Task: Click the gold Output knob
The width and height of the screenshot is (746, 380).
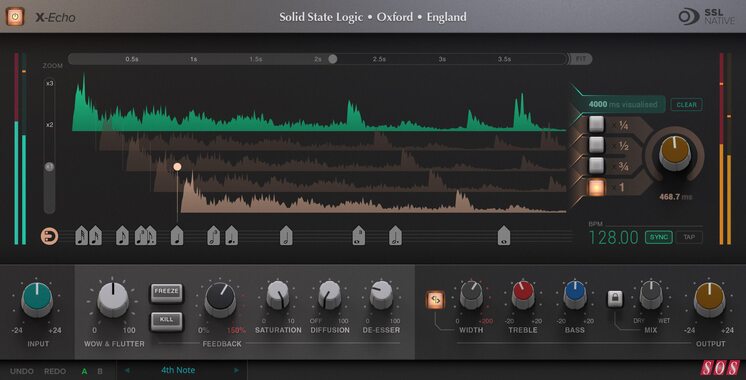Action: point(709,300)
